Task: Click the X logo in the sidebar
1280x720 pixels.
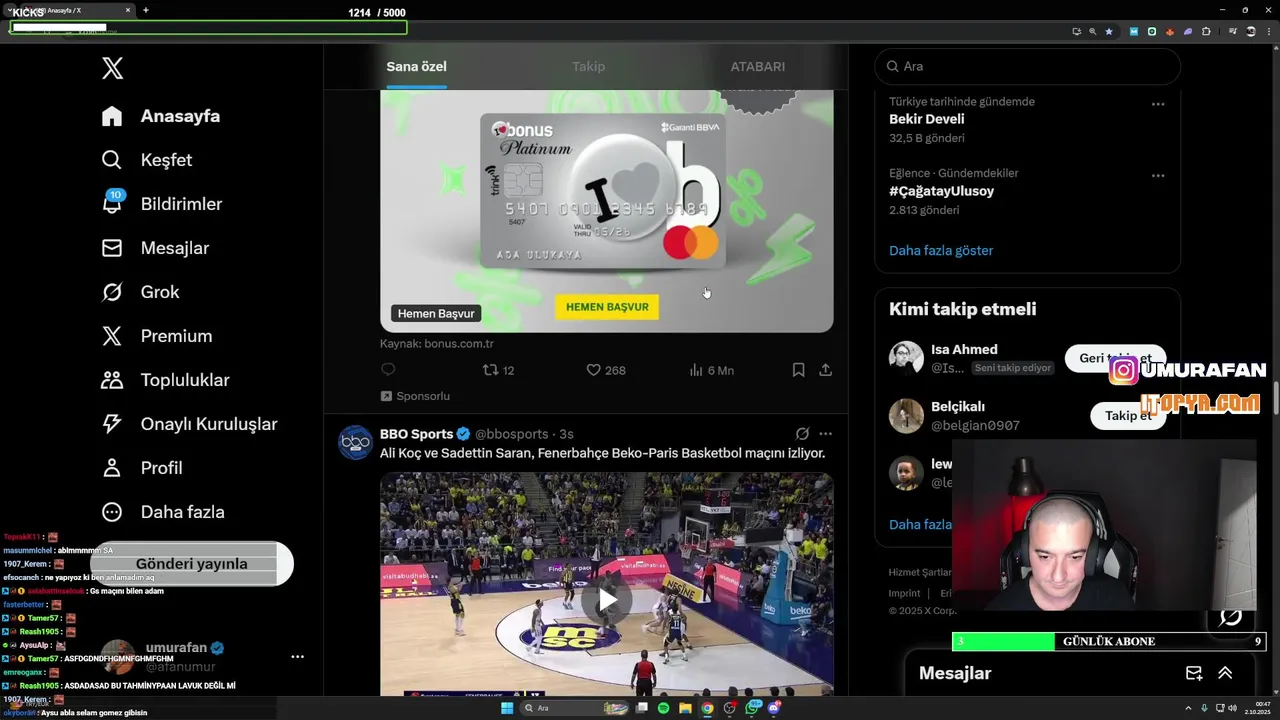Action: (112, 68)
